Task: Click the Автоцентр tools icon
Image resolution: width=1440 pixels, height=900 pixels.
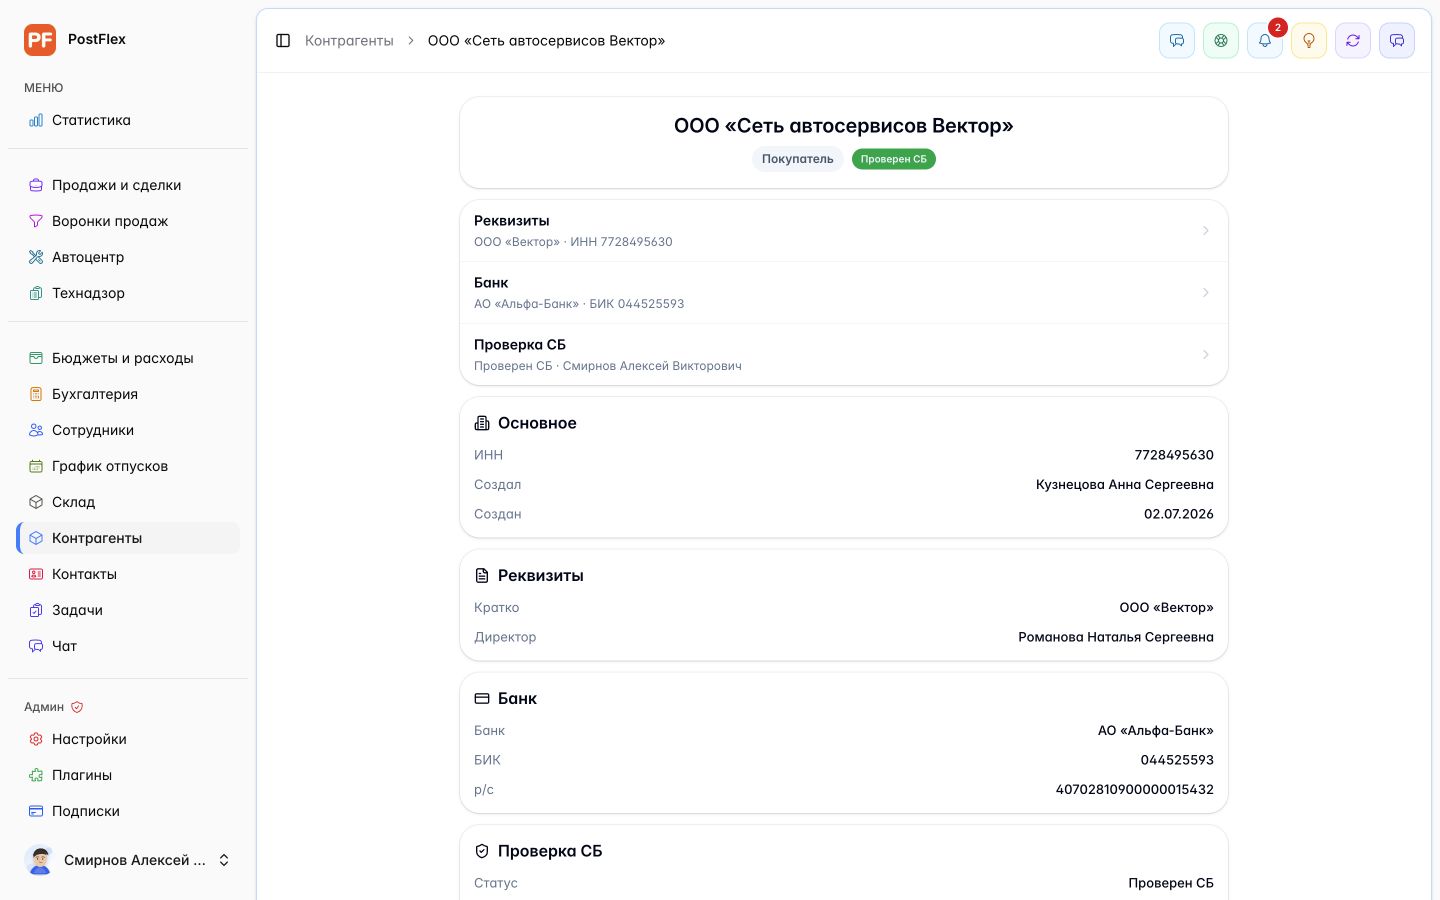Action: coord(36,257)
